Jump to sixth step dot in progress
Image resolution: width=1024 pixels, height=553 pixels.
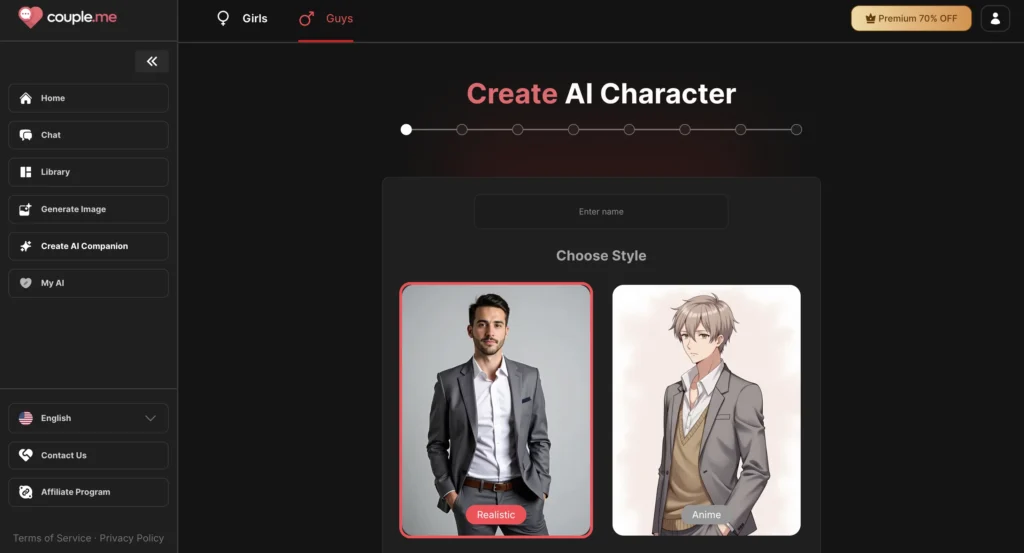(x=684, y=129)
